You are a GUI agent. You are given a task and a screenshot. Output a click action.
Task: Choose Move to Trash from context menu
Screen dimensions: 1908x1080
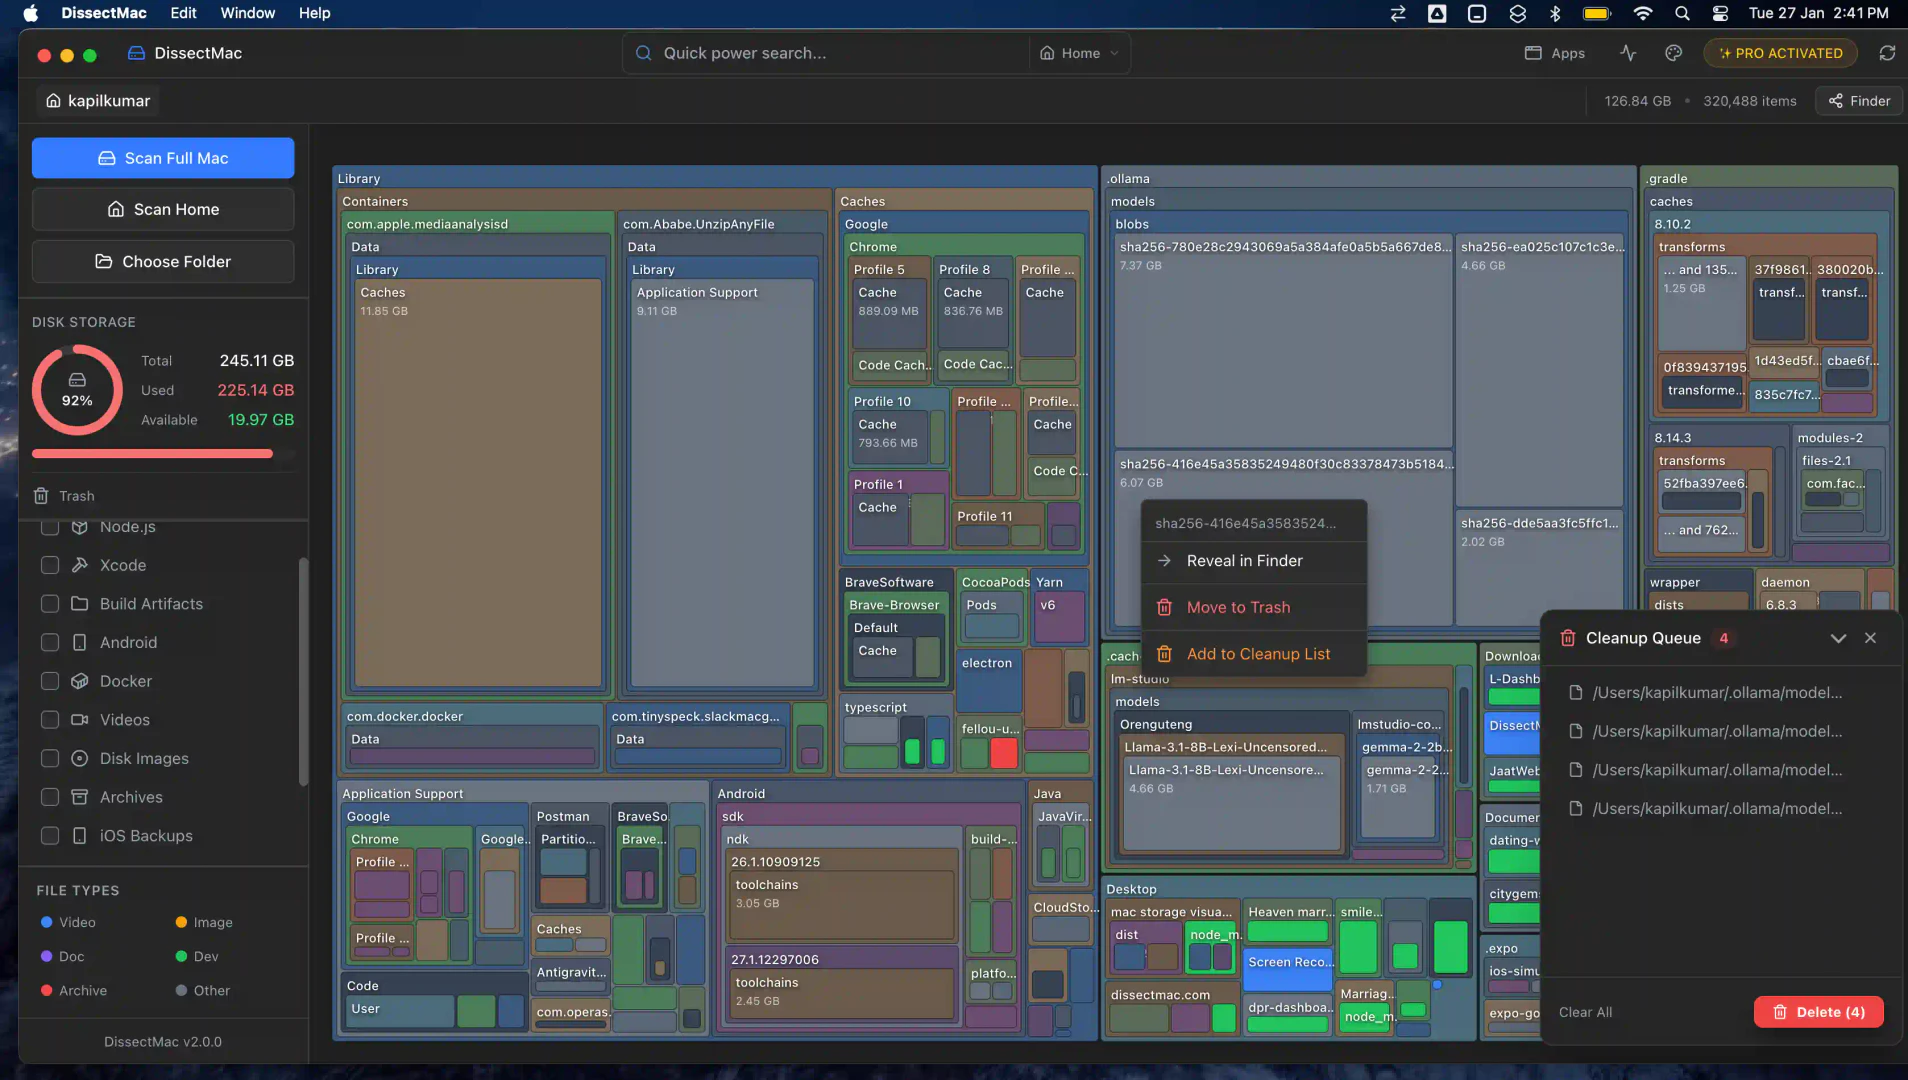click(x=1238, y=607)
